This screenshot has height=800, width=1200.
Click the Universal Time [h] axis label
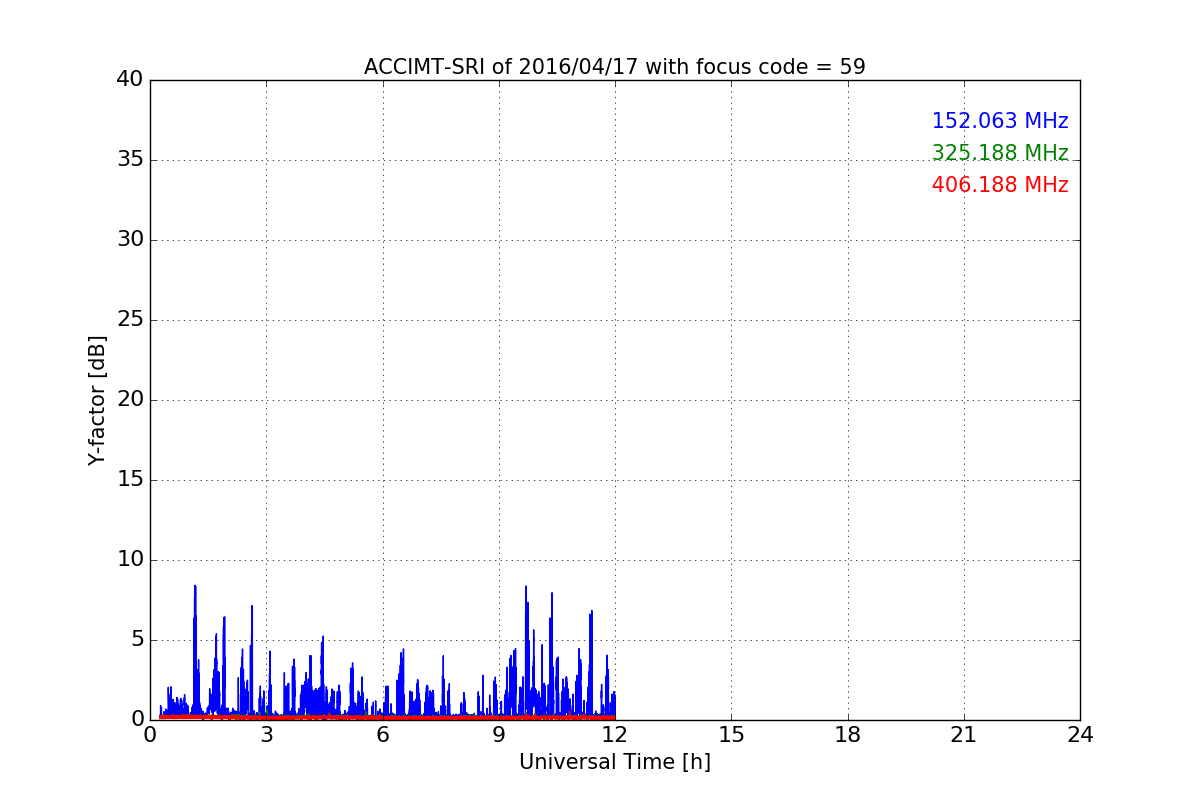[x=614, y=762]
